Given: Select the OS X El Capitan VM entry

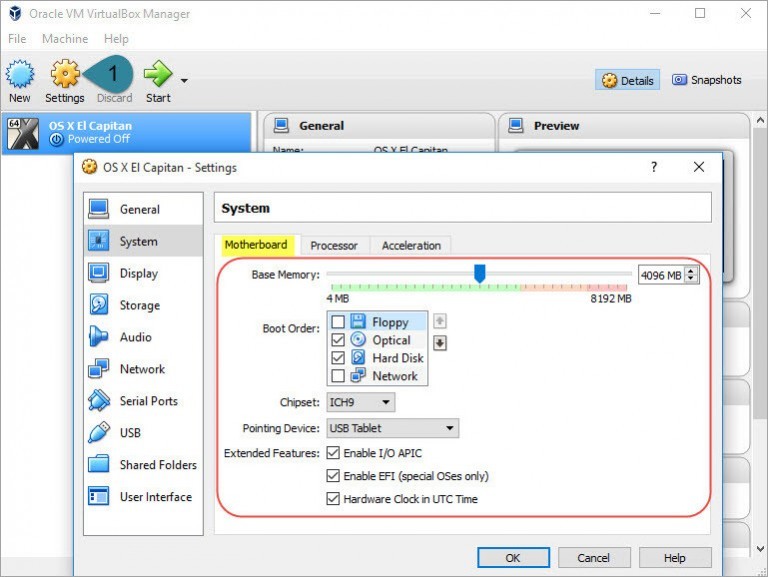Looking at the screenshot, I should point(126,133).
